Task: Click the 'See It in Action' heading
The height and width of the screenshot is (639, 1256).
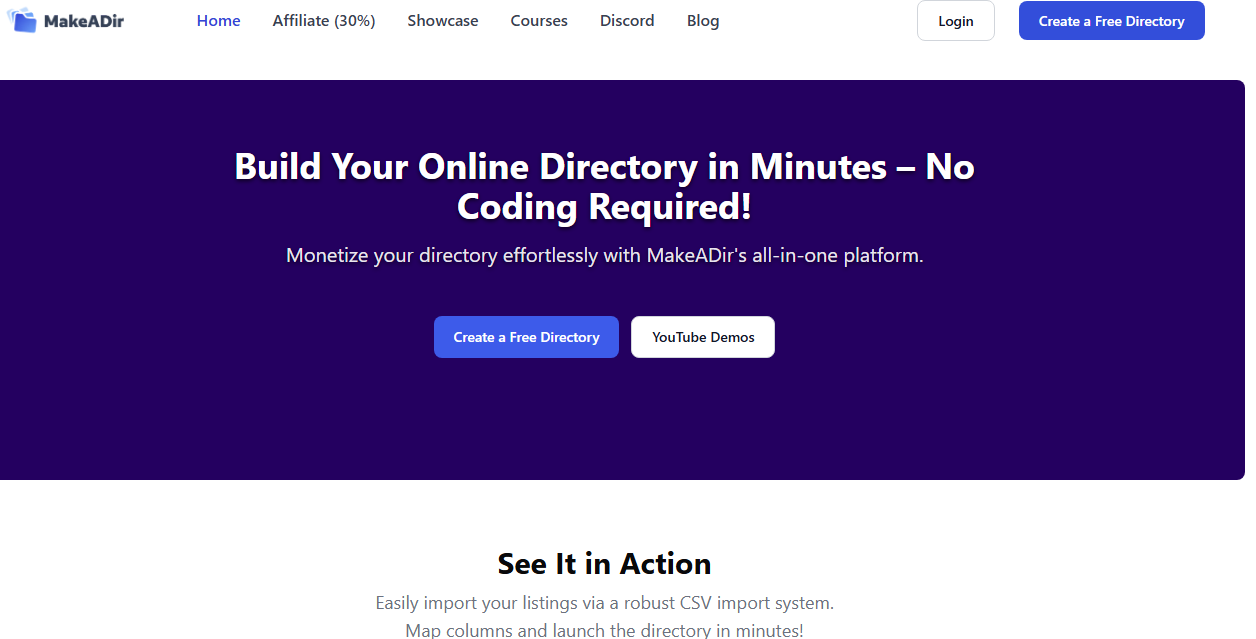Action: pyautogui.click(x=604, y=564)
